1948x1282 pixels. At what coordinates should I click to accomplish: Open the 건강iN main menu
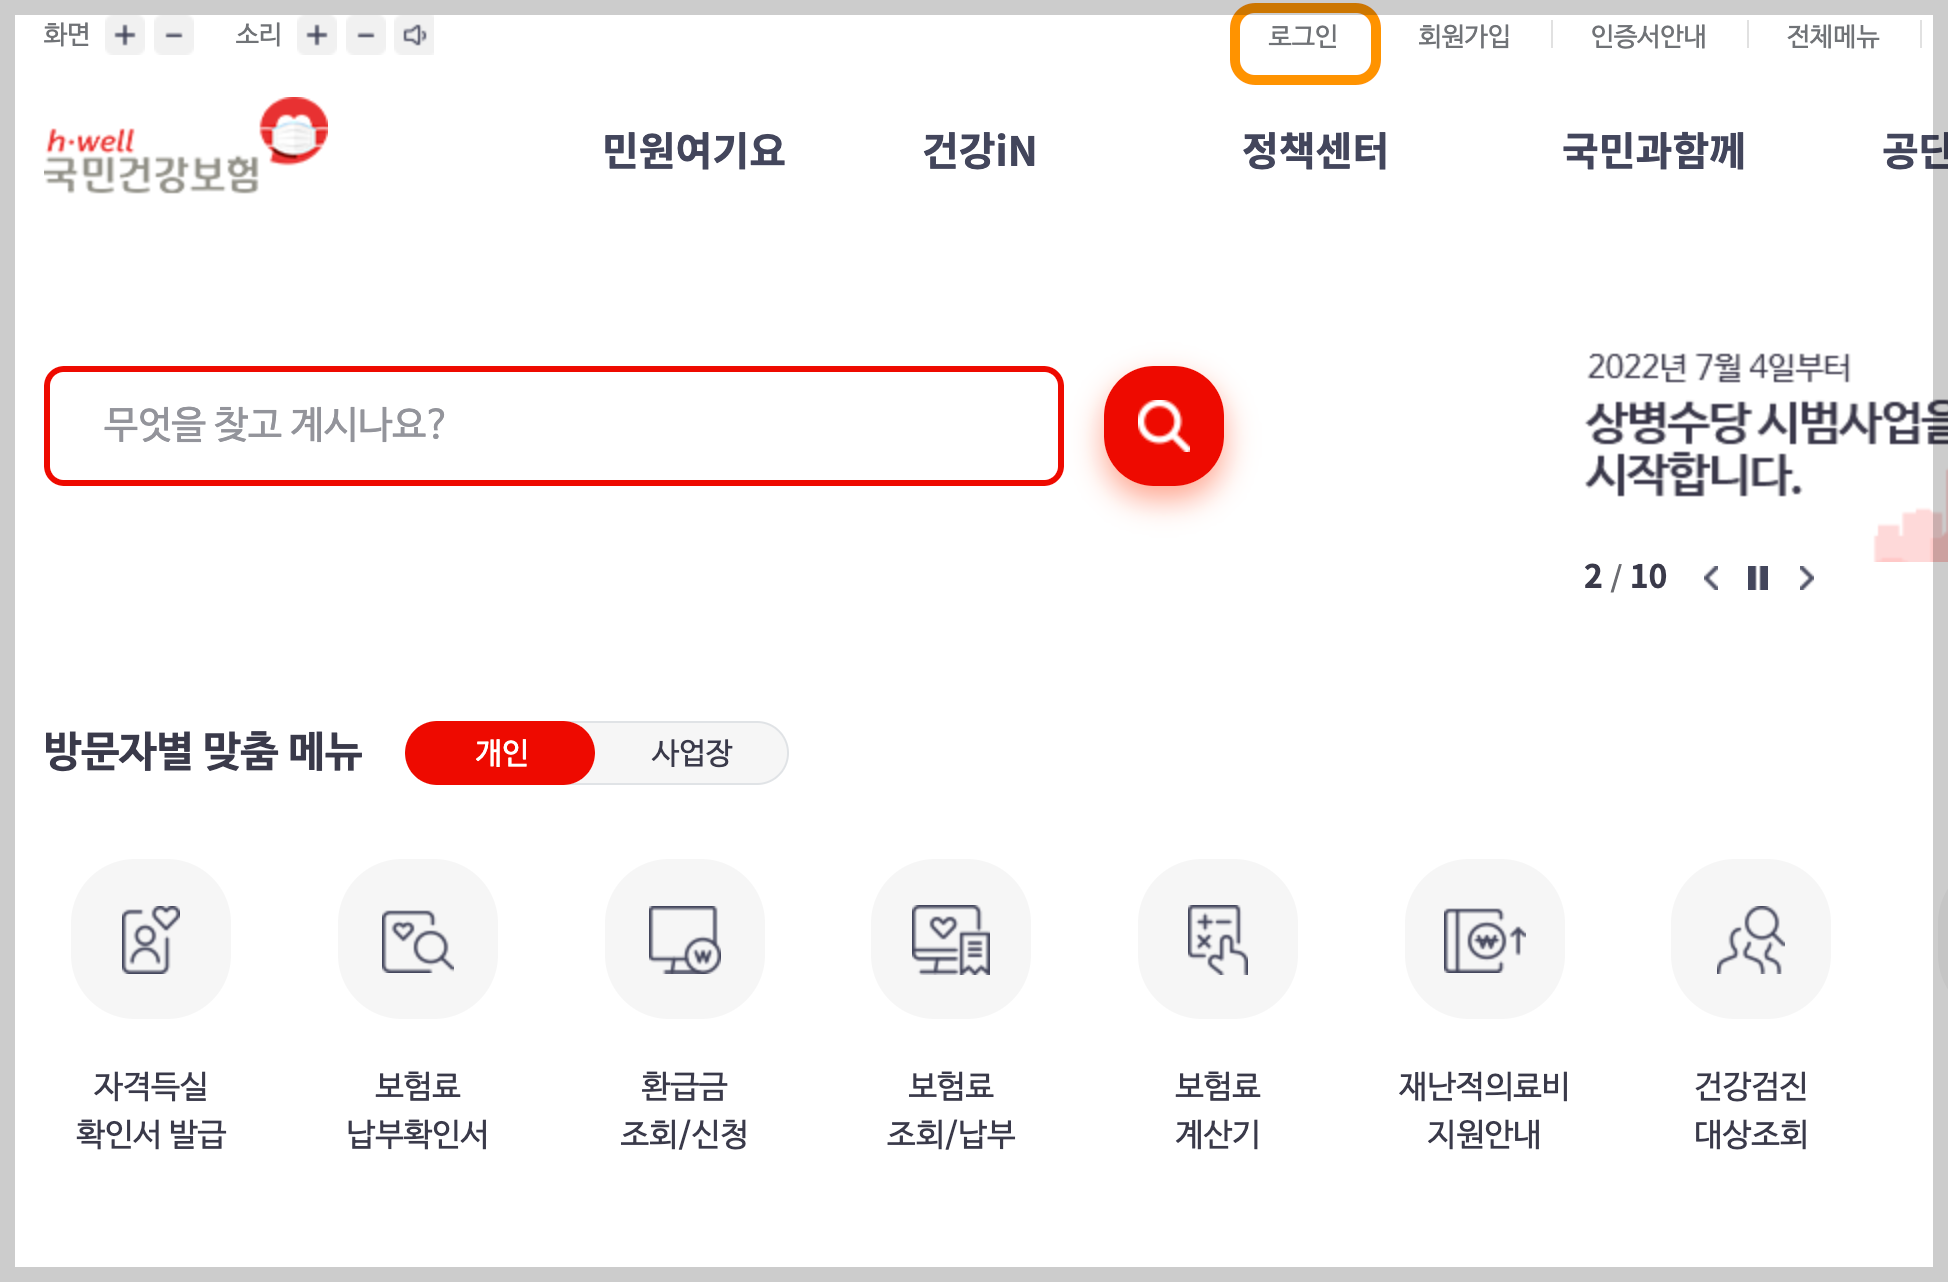pyautogui.click(x=979, y=151)
